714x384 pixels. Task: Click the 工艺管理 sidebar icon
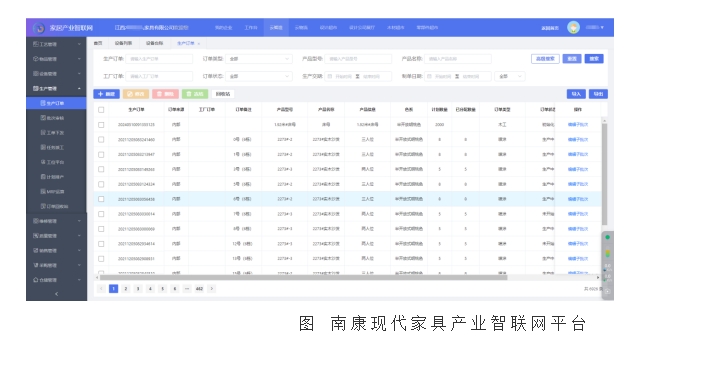36,44
